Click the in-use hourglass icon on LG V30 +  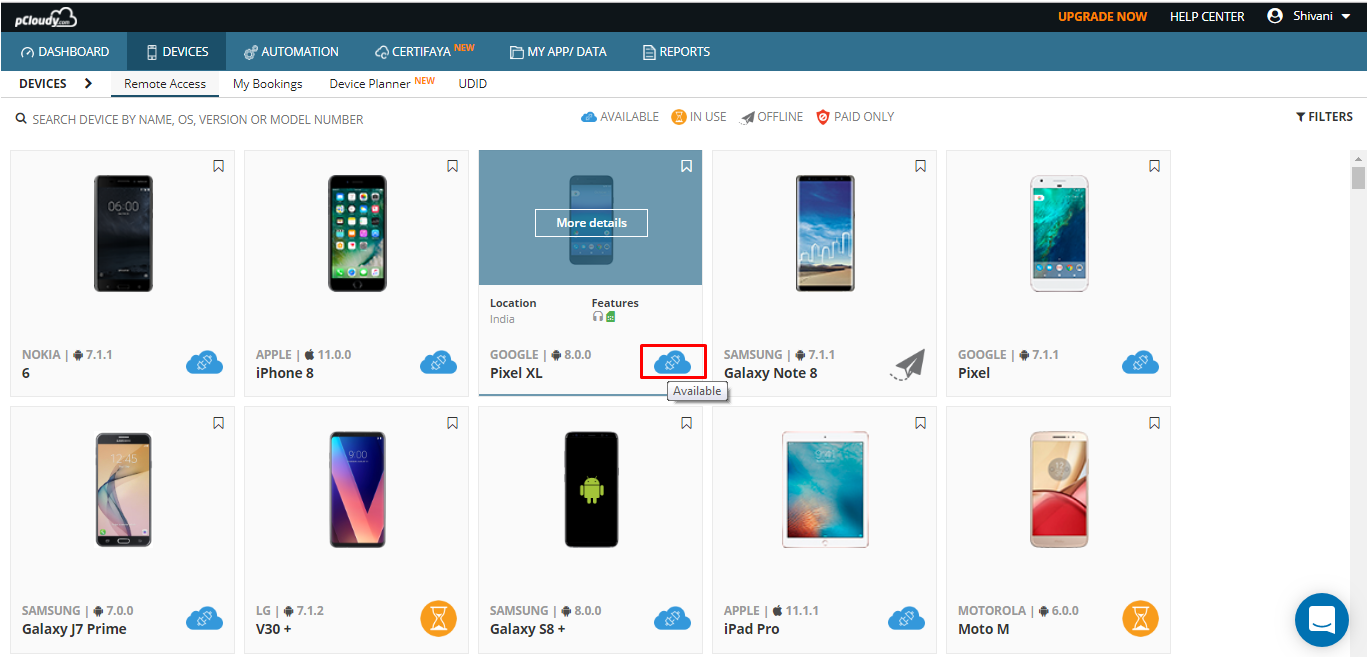(x=438, y=619)
